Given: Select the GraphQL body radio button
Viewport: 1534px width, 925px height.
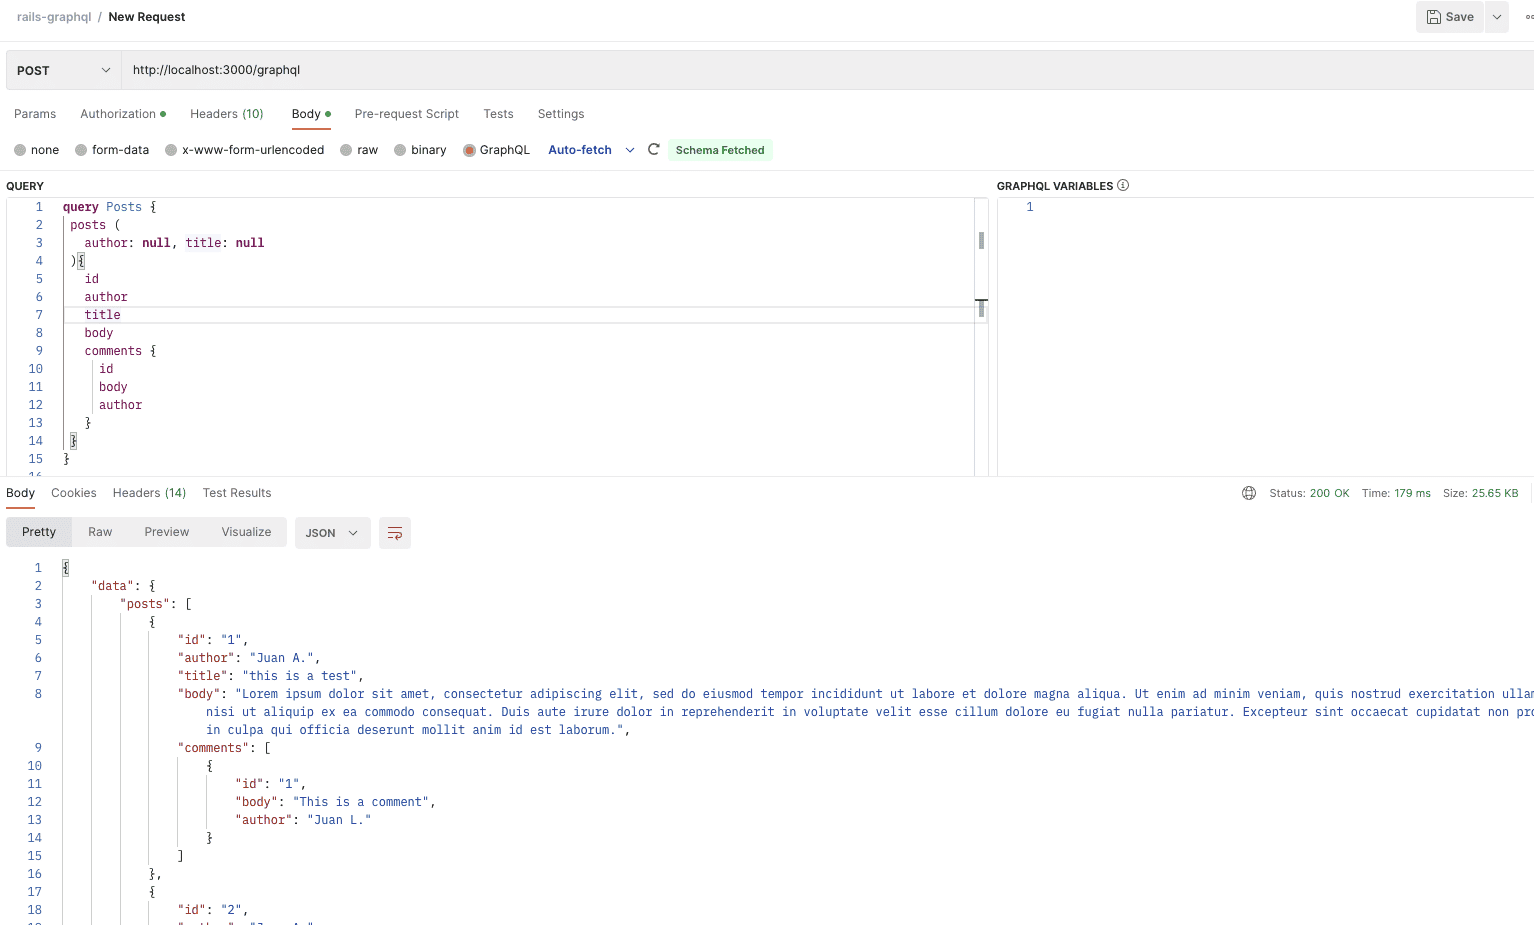Looking at the screenshot, I should [x=469, y=150].
